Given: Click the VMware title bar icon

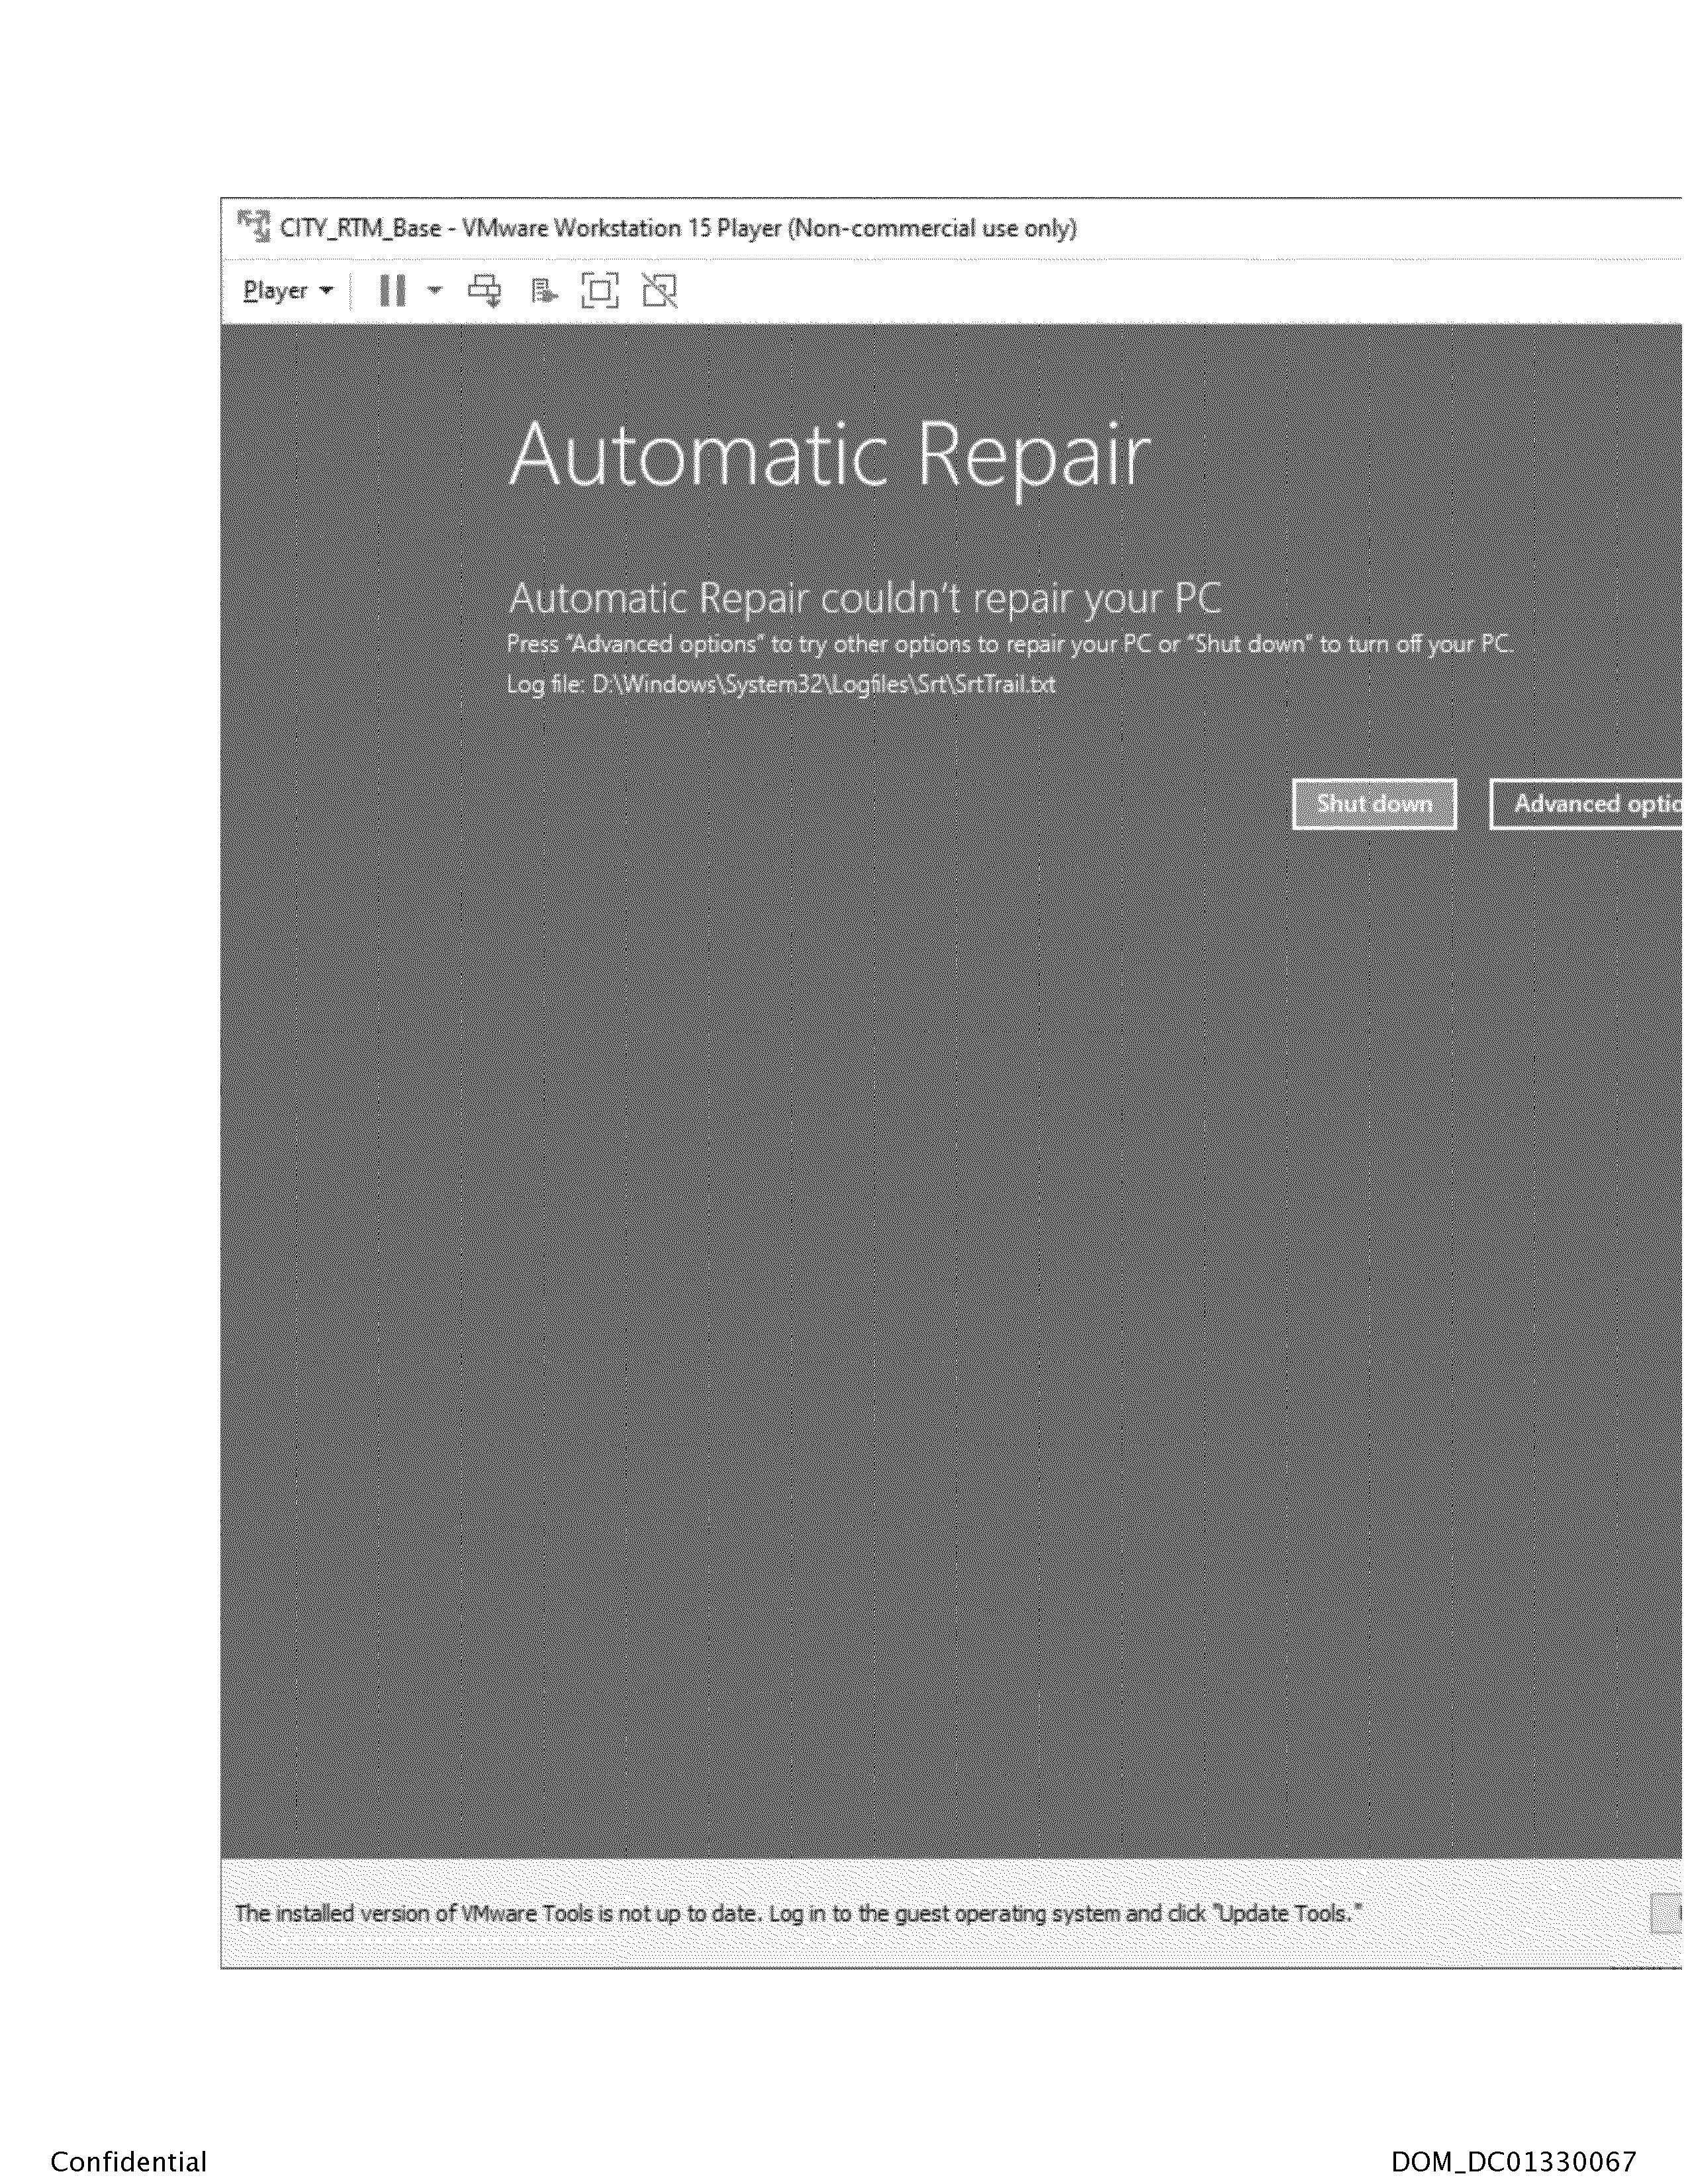Looking at the screenshot, I should (x=253, y=227).
